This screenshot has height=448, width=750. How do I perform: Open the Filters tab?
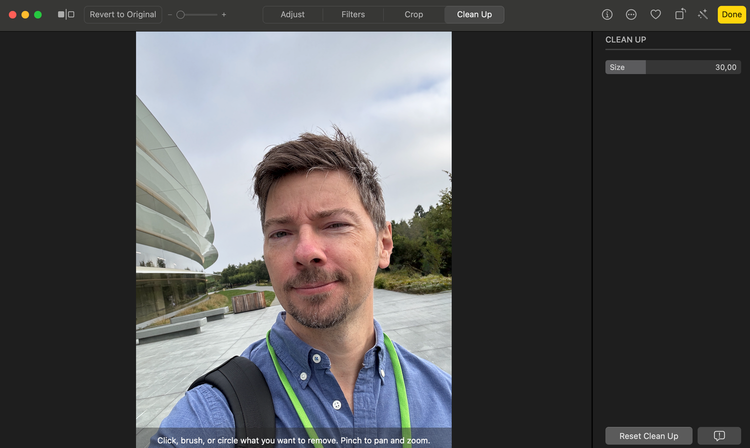353,15
